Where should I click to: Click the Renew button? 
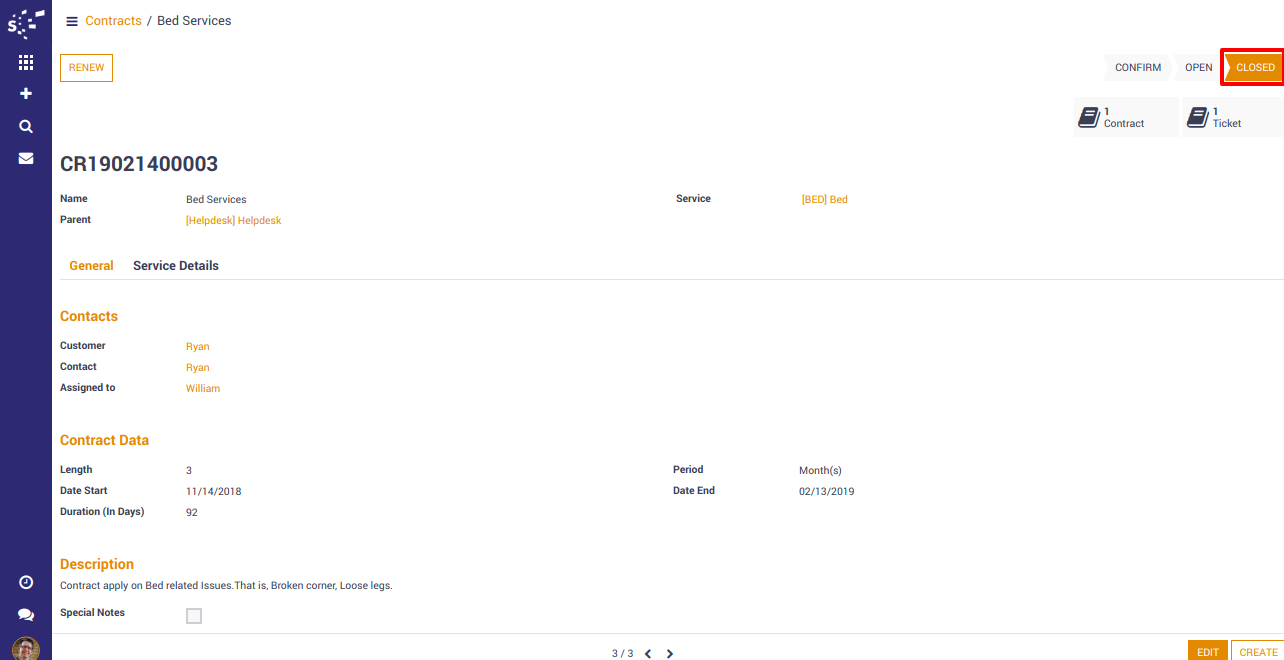86,68
